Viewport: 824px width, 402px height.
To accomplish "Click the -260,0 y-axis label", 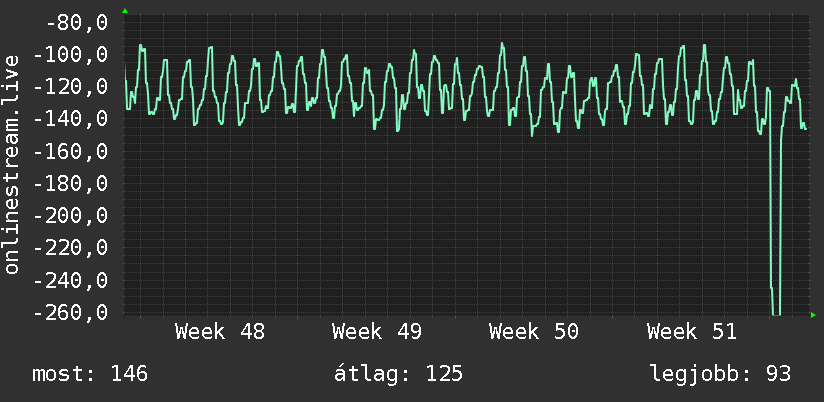I will [71, 312].
